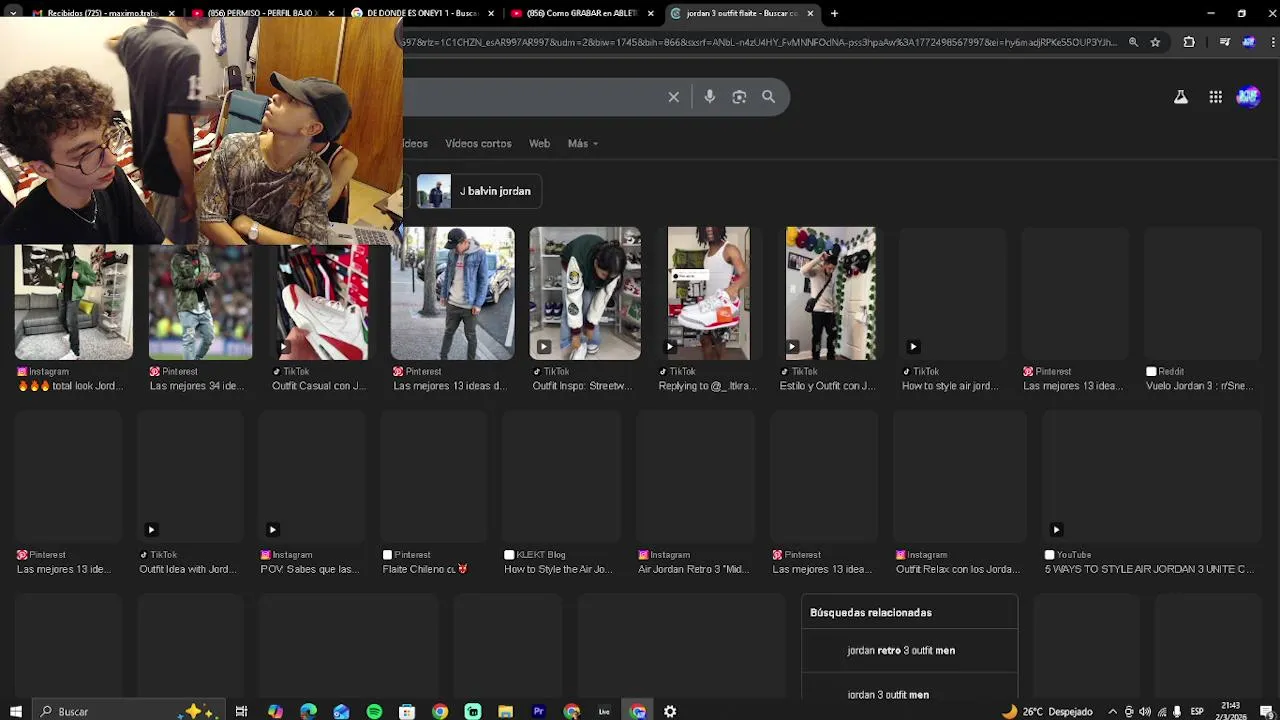Open the ESP input language selector
This screenshot has width=1280, height=720.
[x=1197, y=711]
